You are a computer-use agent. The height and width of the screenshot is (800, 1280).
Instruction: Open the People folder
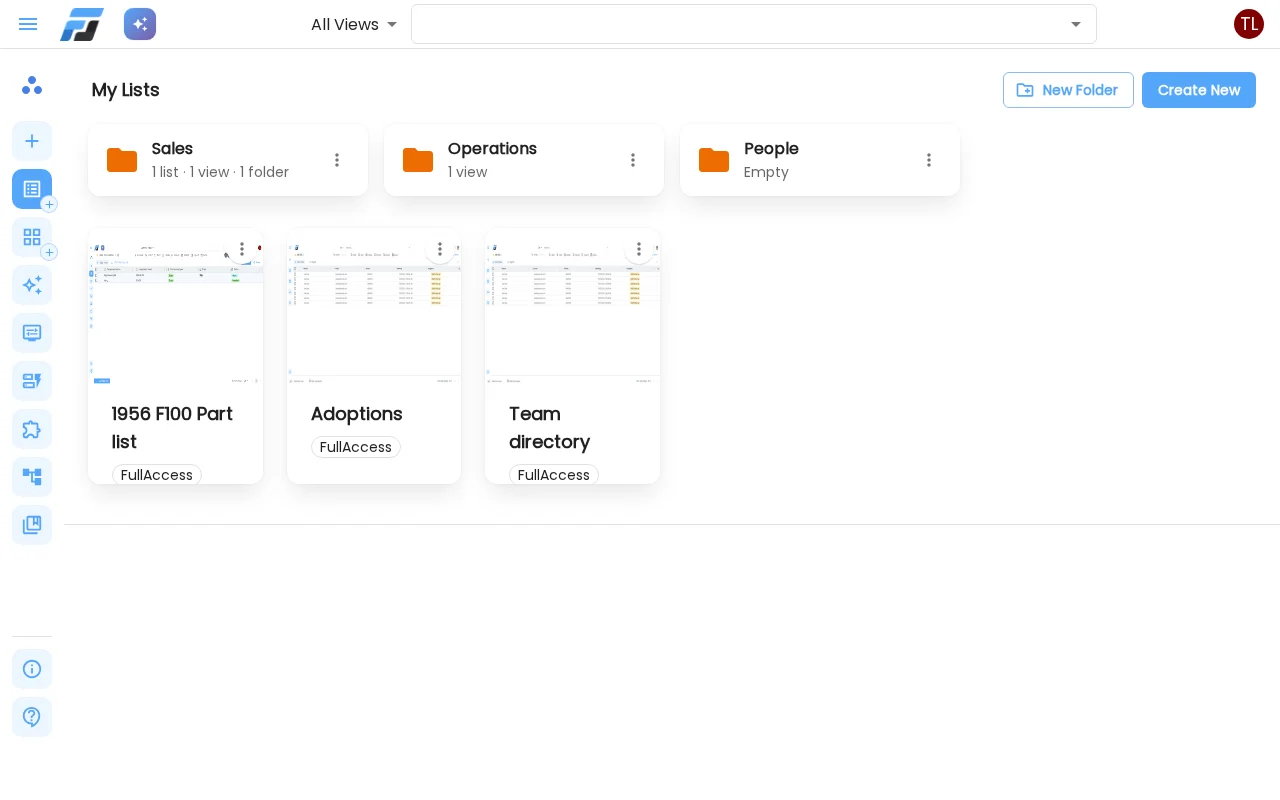pos(820,160)
